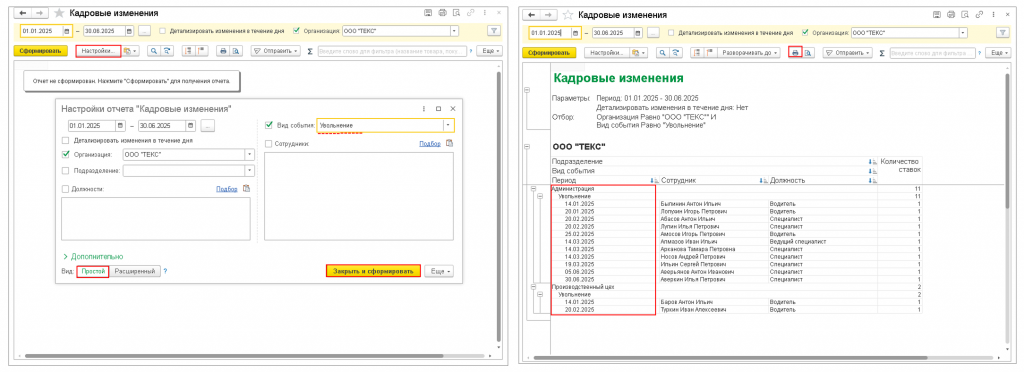Click the Подбор link next to Сотрудники
The width and height of the screenshot is (1024, 372).
[429, 144]
